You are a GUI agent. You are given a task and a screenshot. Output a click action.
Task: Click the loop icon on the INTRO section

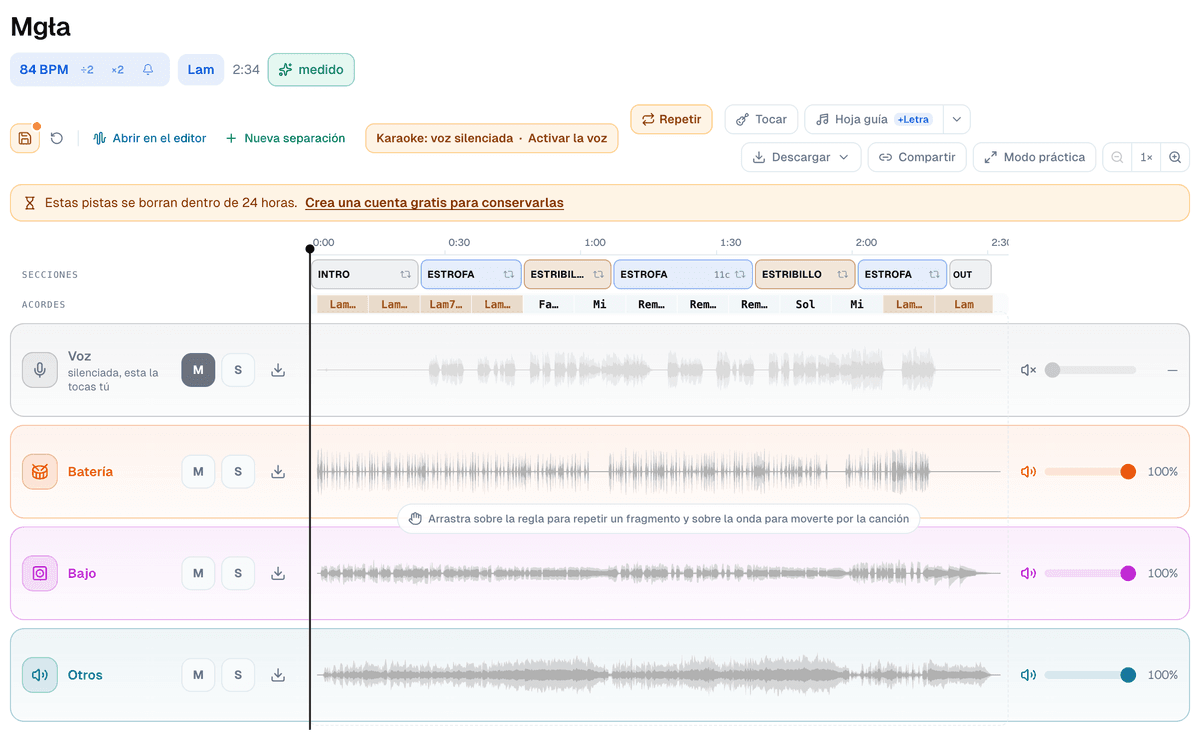point(406,274)
